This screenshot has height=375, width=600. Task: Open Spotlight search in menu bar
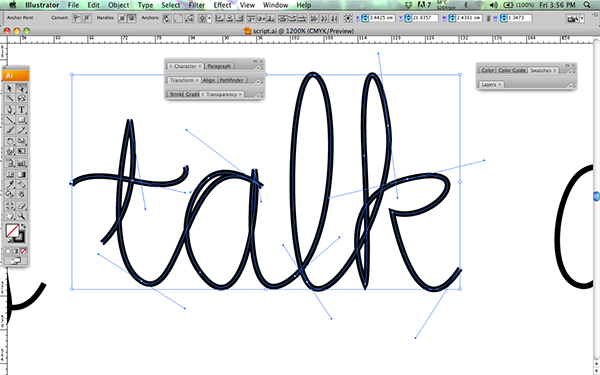coord(587,5)
